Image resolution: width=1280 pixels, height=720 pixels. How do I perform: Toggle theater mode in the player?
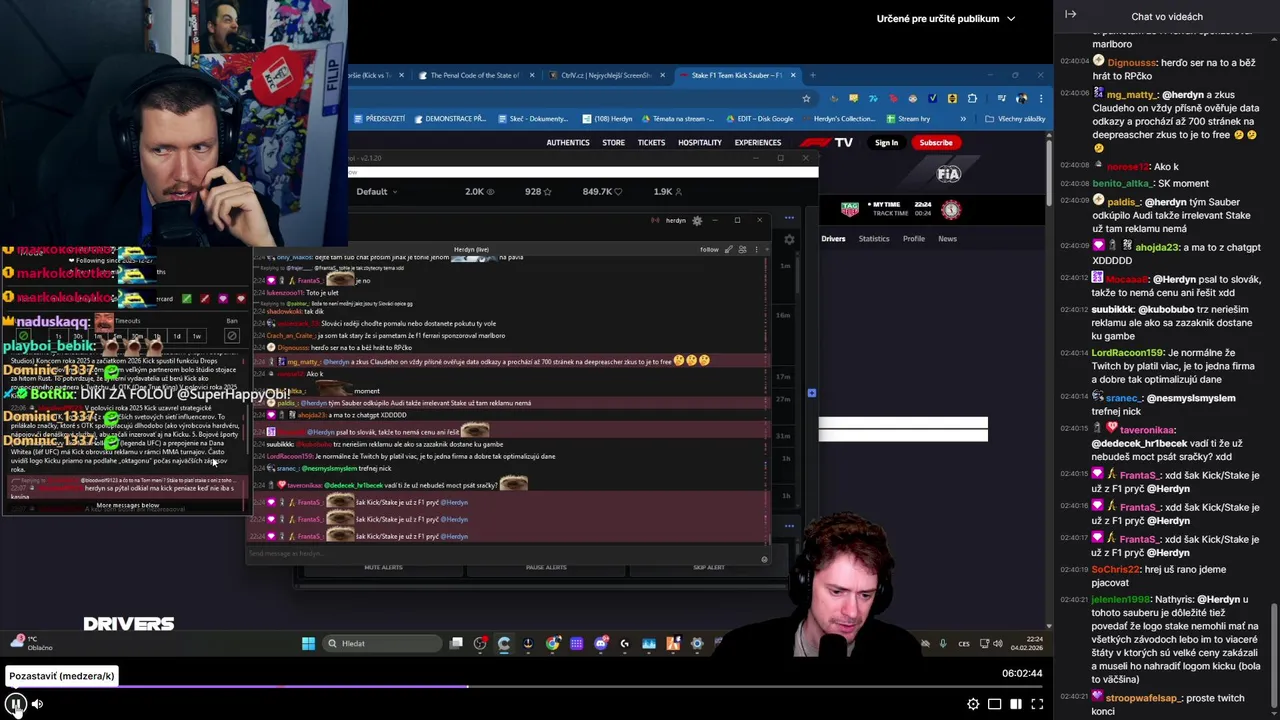click(994, 704)
